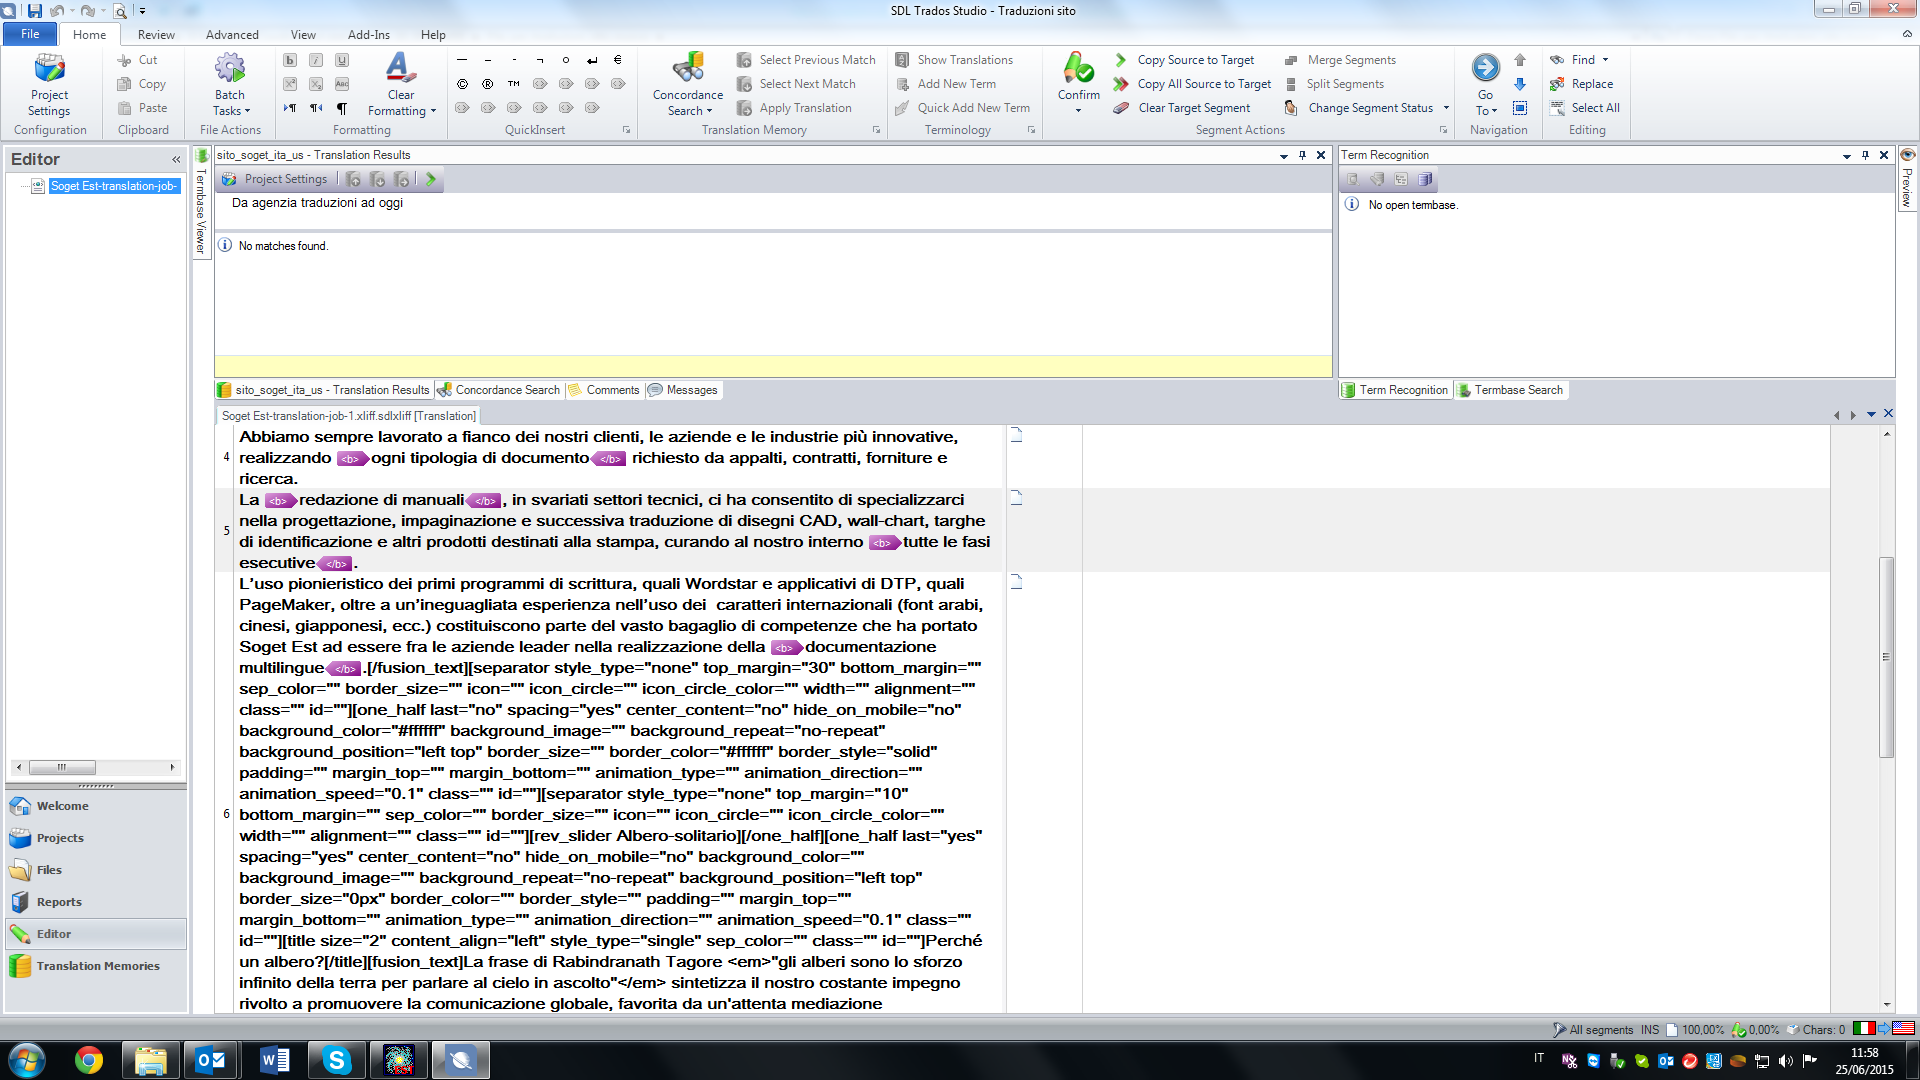Toggle italic formatting button

click(x=316, y=60)
